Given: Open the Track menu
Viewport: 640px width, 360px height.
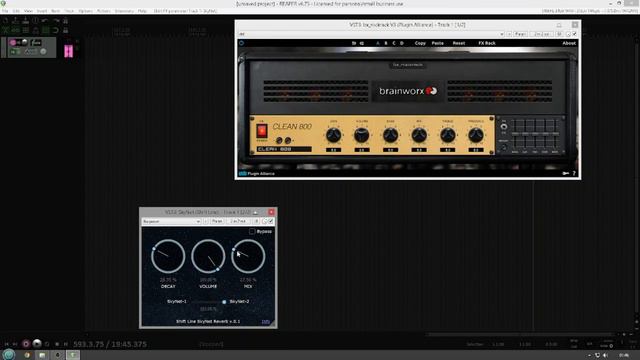Looking at the screenshot, I should (x=69, y=11).
